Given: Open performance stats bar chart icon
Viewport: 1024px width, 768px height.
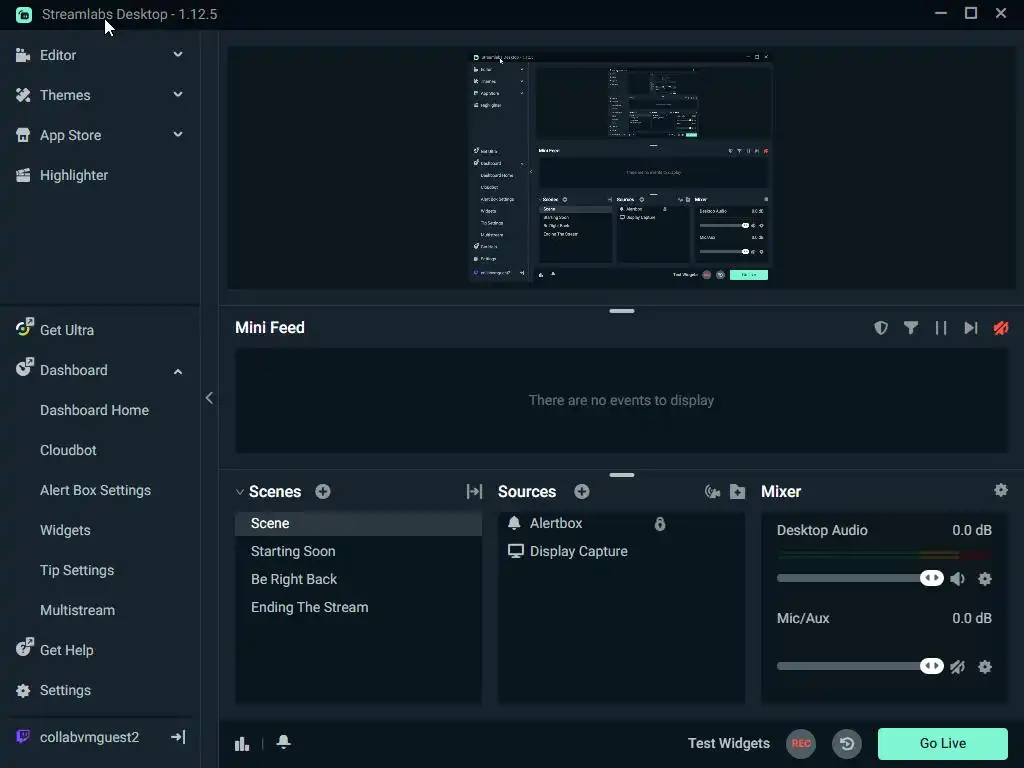Looking at the screenshot, I should [242, 743].
